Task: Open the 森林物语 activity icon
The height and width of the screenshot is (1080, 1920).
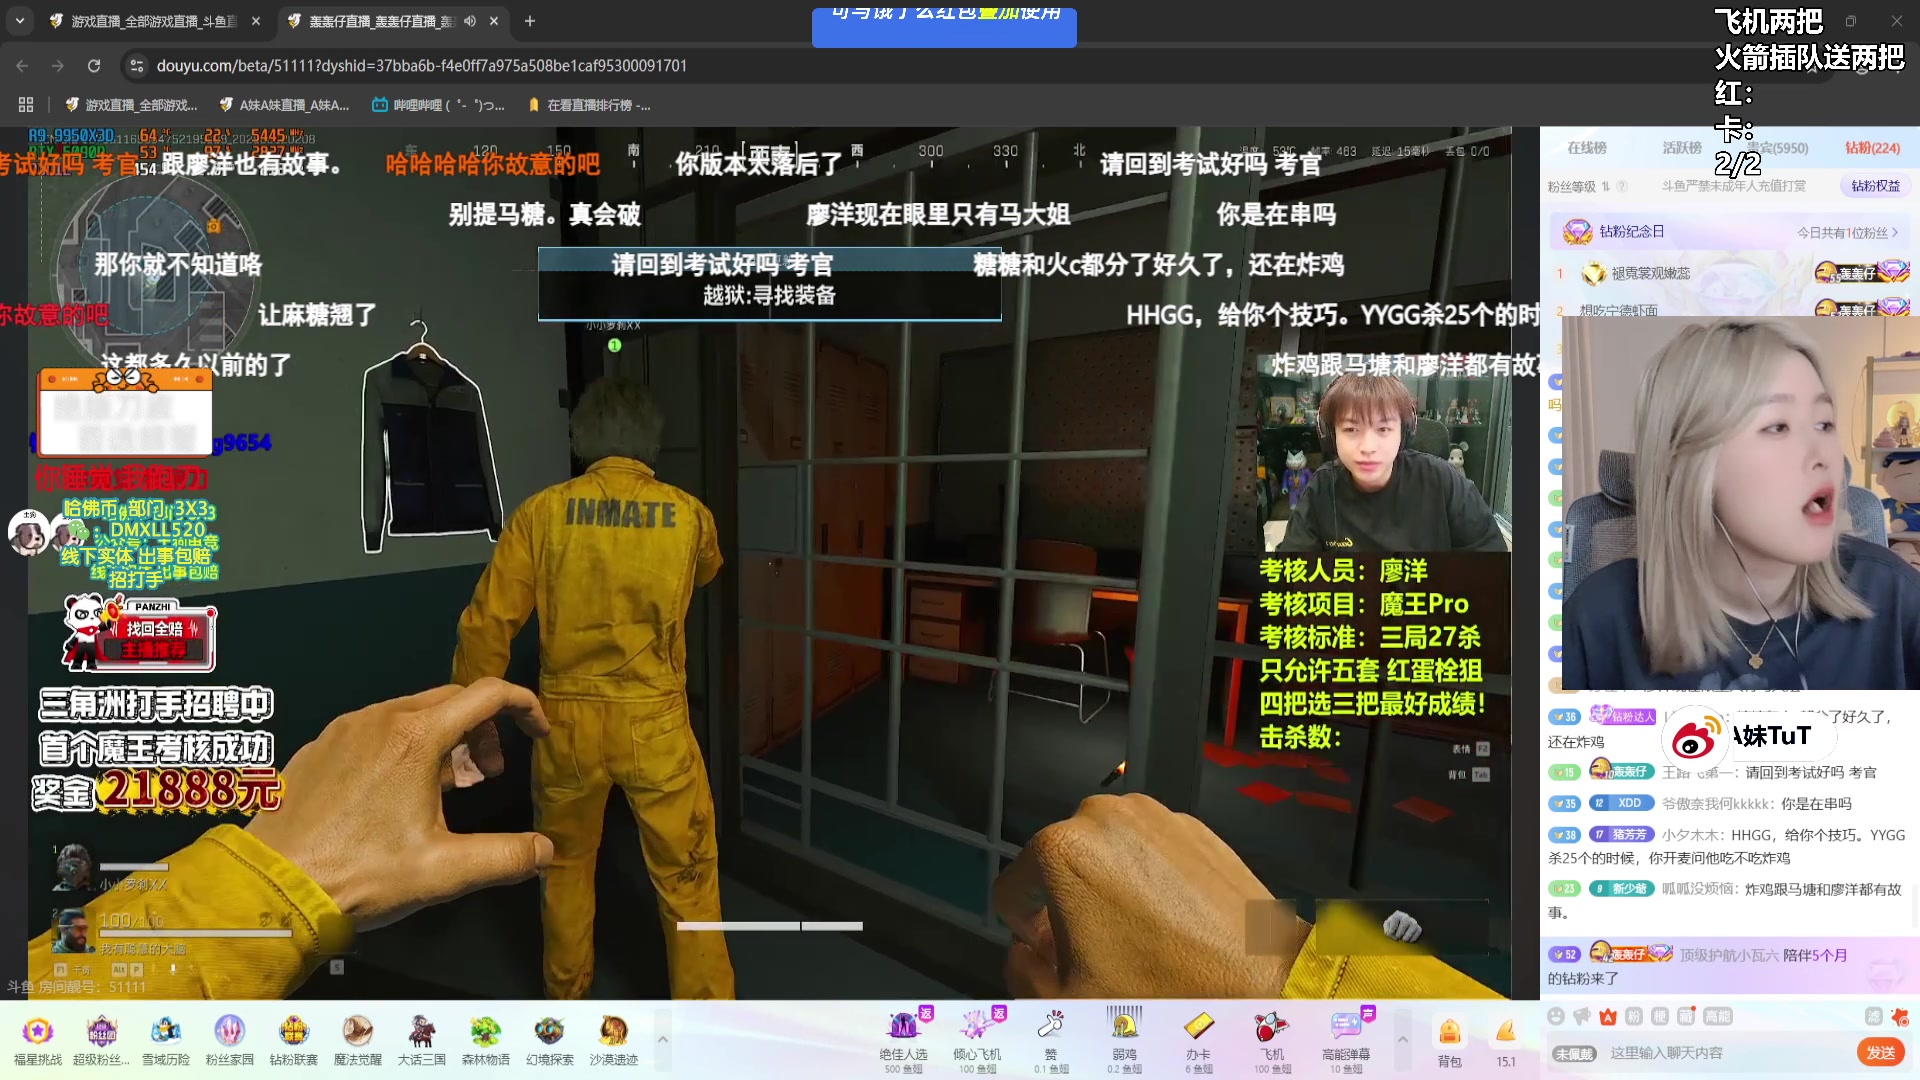Action: pos(485,1040)
